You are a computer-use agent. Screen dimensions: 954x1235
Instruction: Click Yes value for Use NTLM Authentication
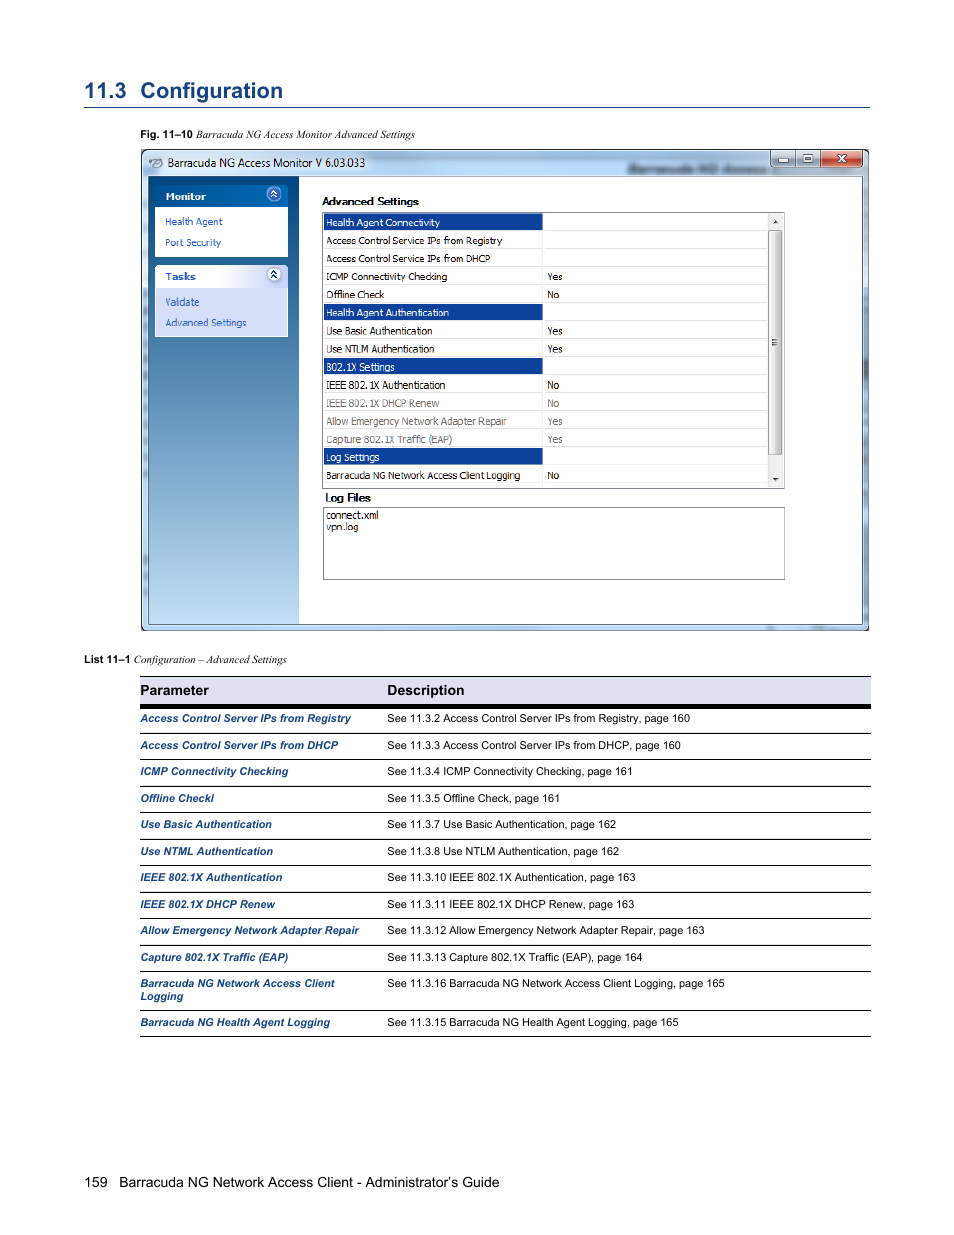tap(555, 349)
